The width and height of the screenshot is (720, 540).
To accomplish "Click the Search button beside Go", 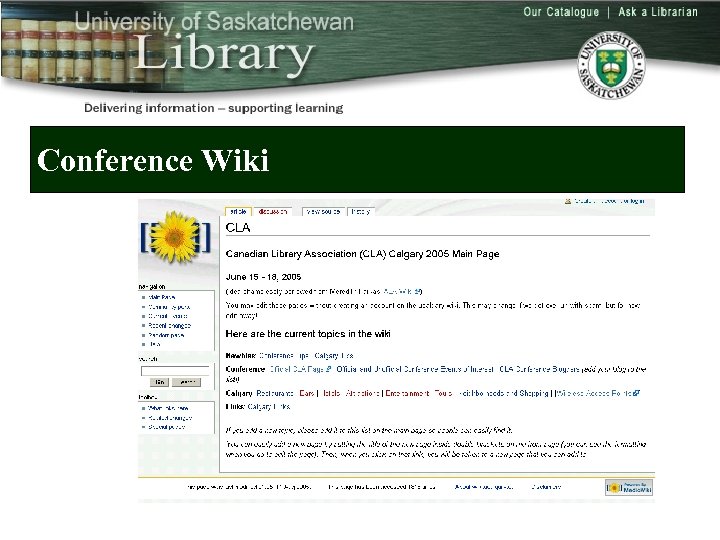I will click(186, 382).
